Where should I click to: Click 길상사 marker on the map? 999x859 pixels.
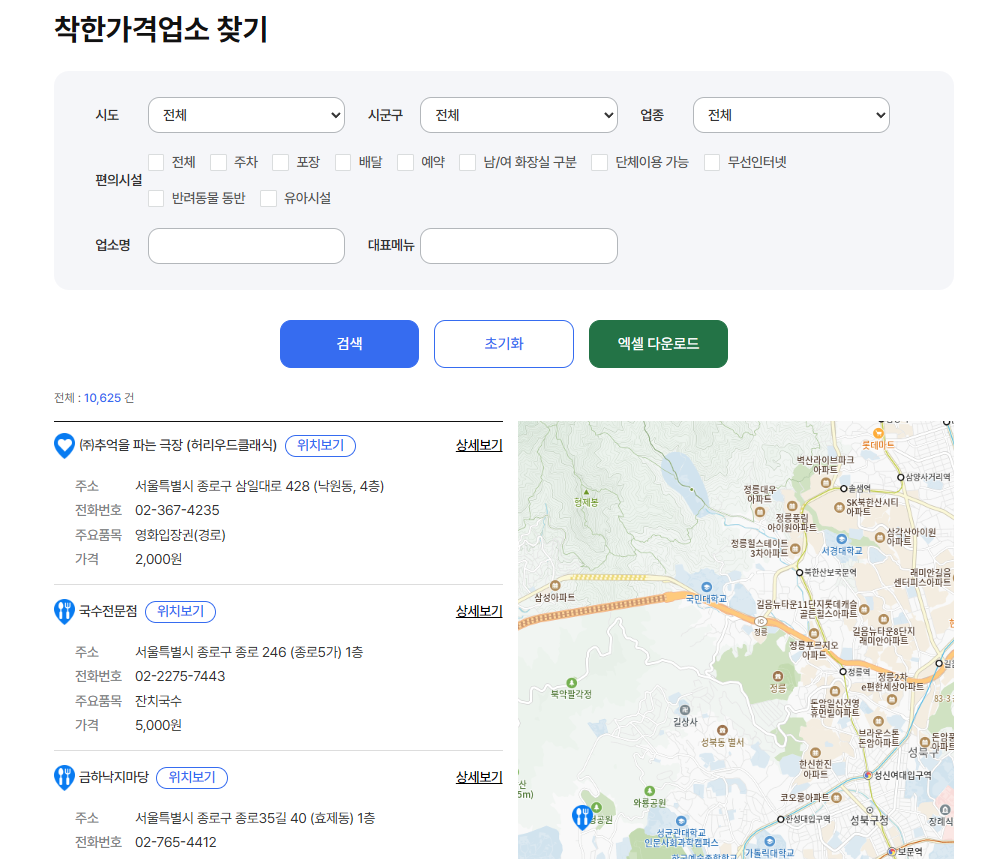[x=685, y=710]
